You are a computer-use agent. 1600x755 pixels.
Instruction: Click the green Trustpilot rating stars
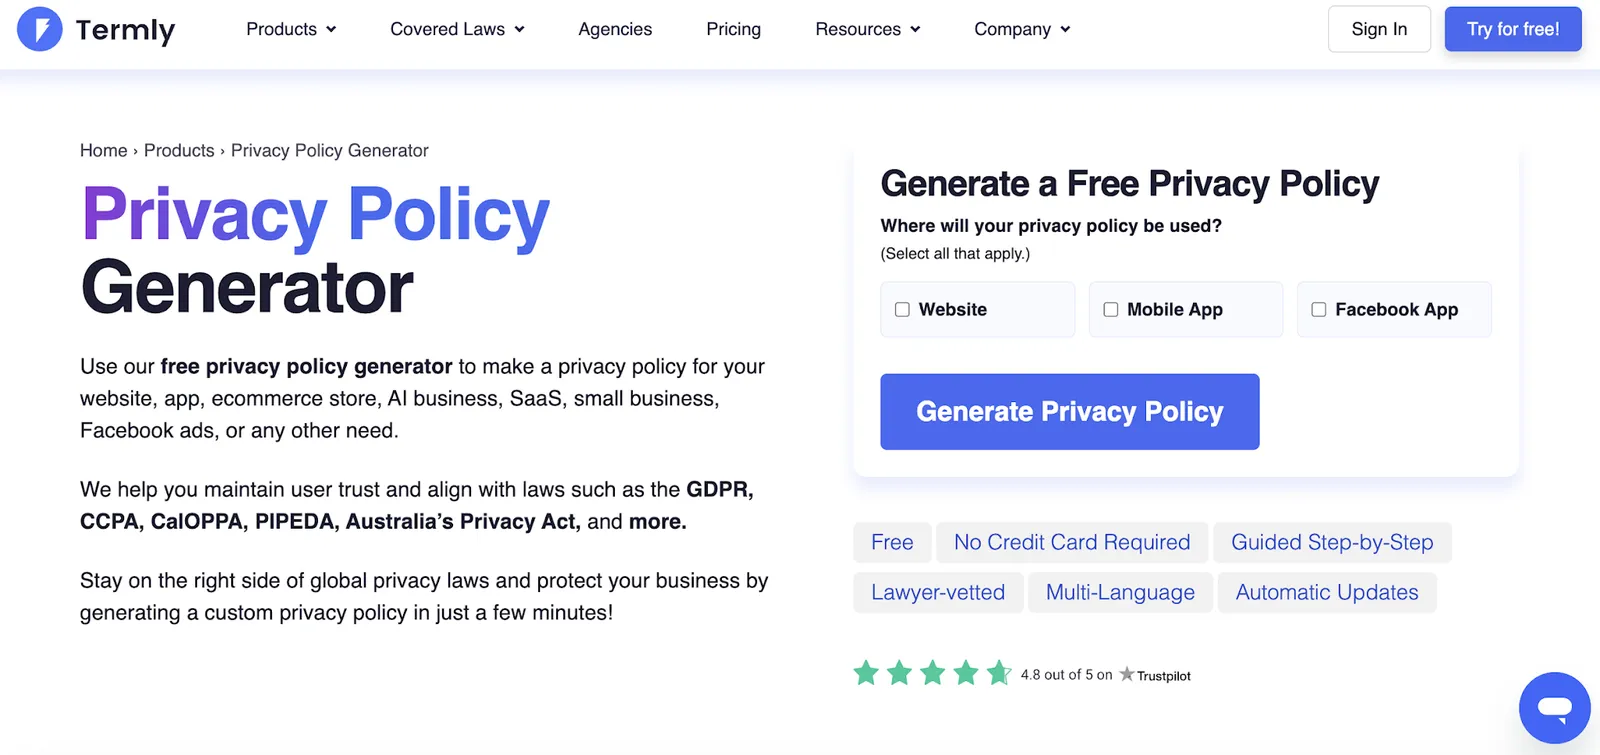tap(932, 673)
